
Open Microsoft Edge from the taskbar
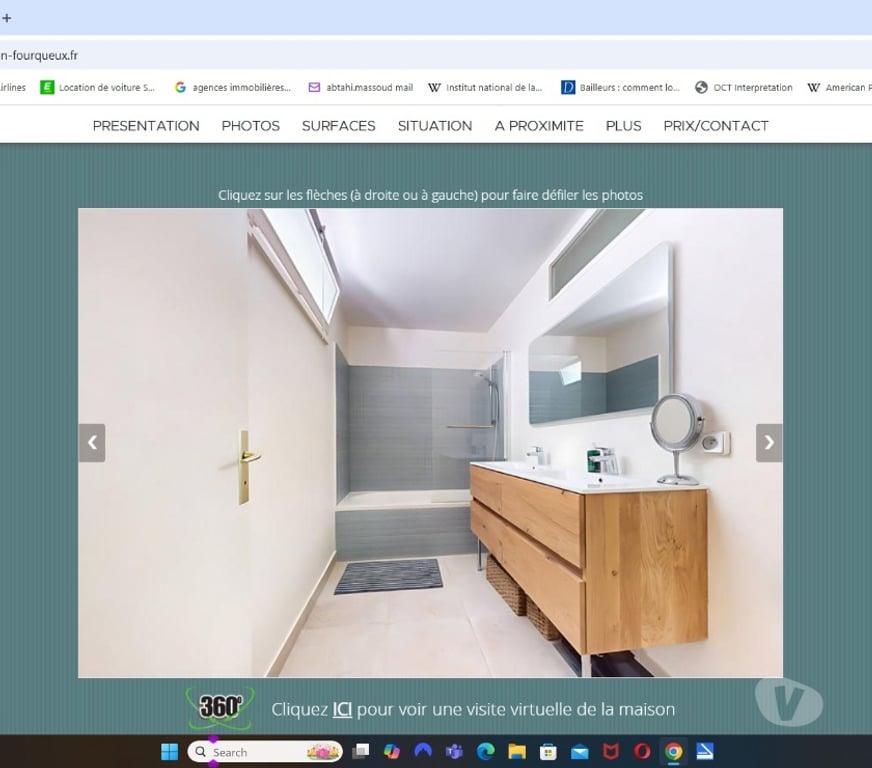[486, 752]
